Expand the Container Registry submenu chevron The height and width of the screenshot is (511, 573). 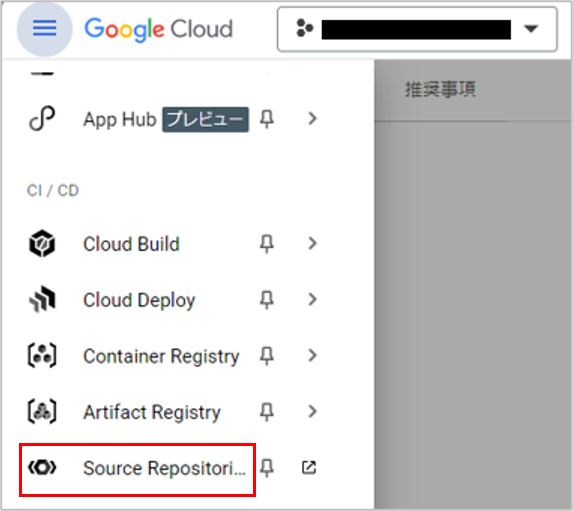coord(312,355)
